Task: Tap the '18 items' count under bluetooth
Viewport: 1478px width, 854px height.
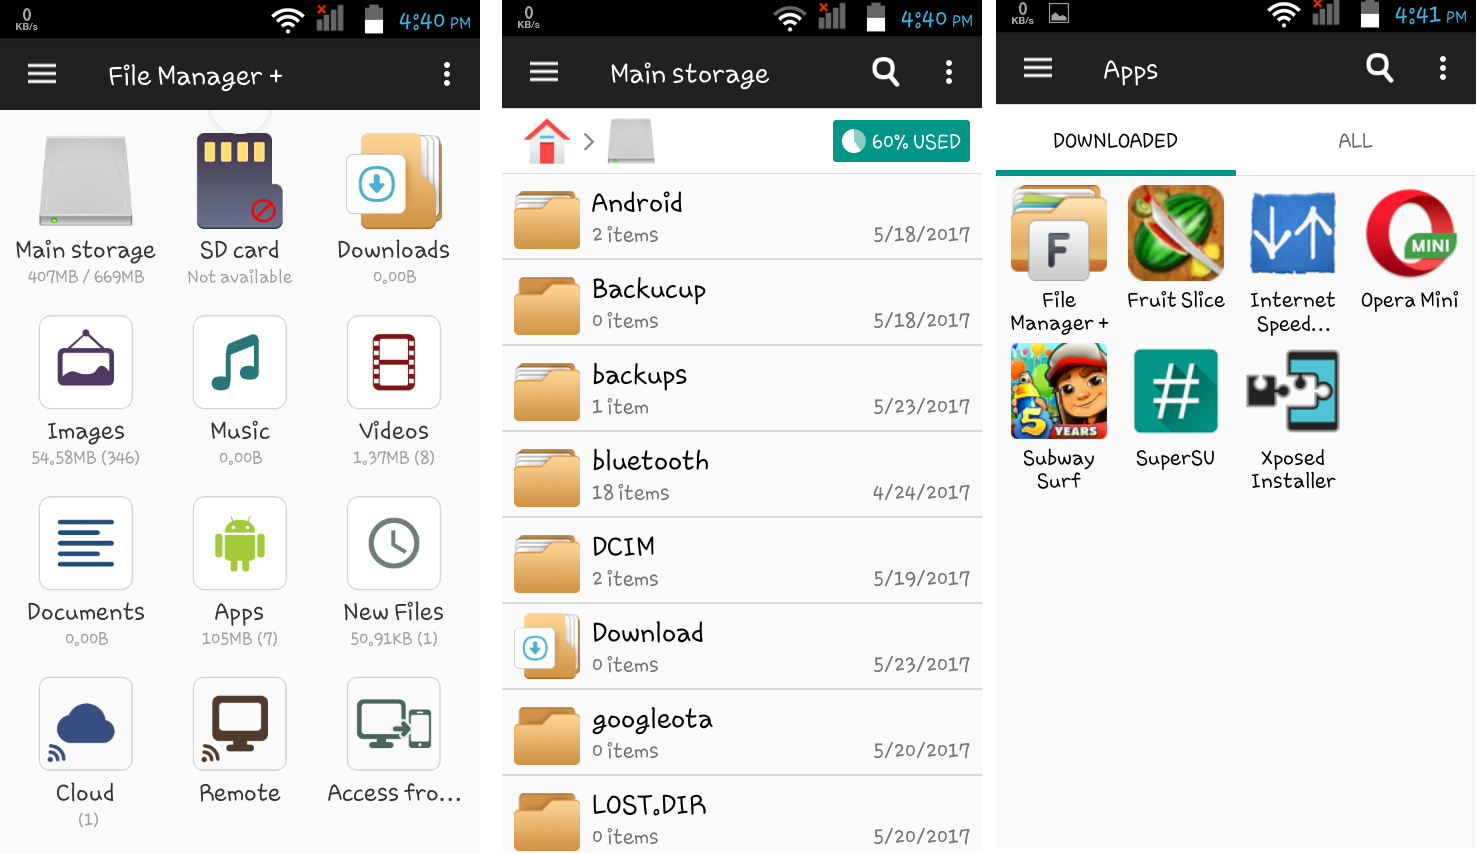Action: click(x=631, y=493)
